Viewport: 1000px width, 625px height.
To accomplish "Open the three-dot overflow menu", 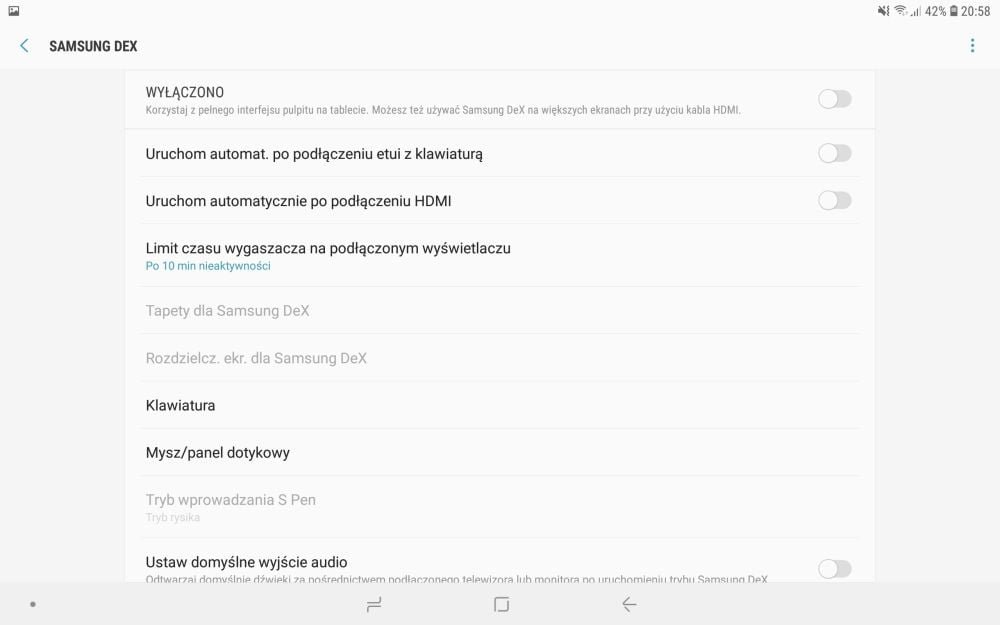I will (x=972, y=45).
